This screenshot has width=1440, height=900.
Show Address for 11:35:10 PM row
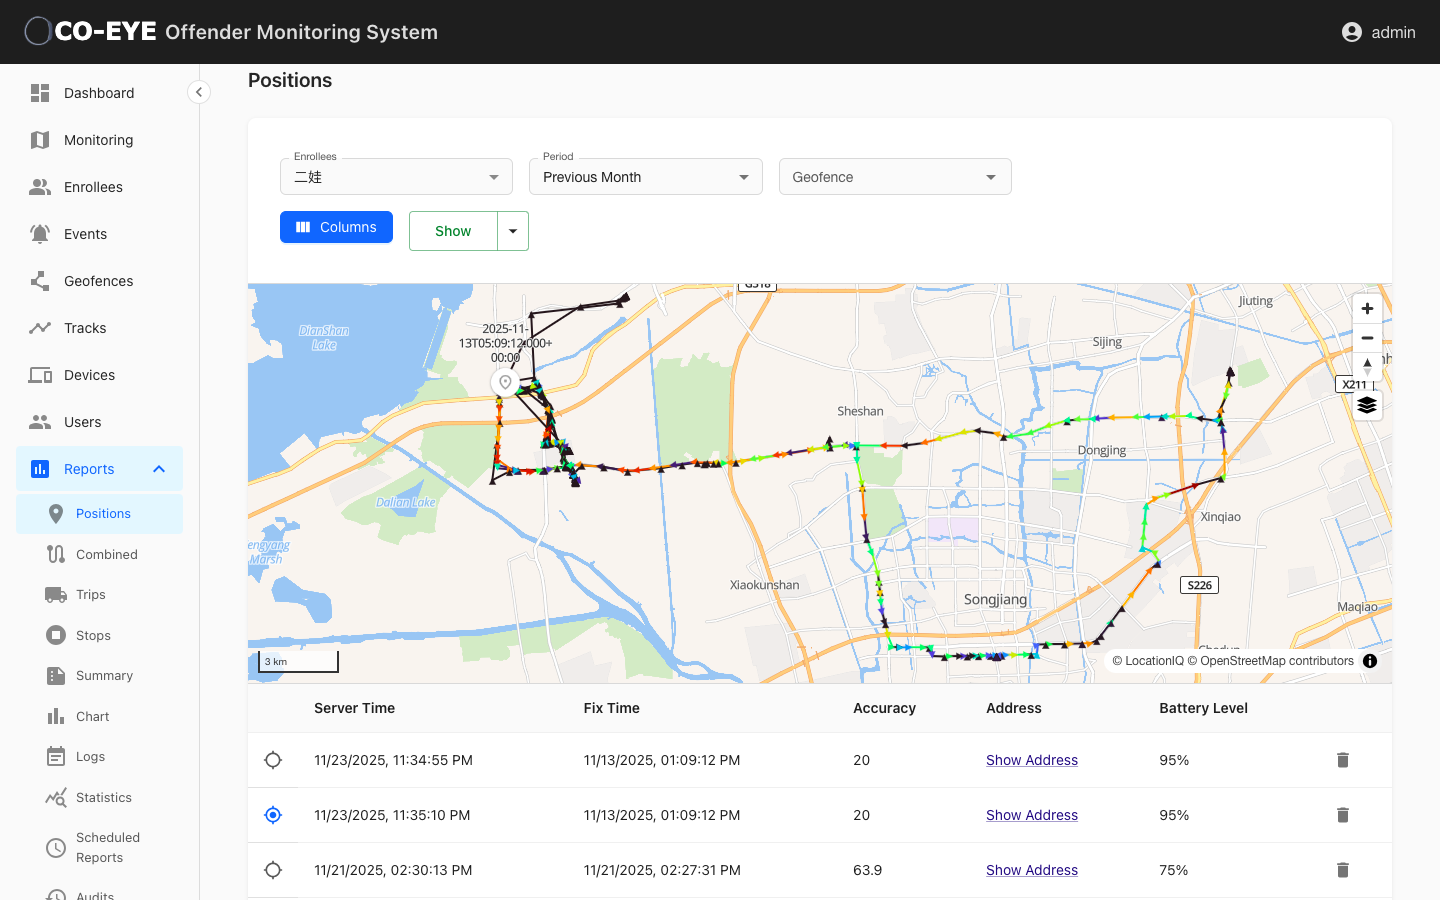coord(1032,815)
